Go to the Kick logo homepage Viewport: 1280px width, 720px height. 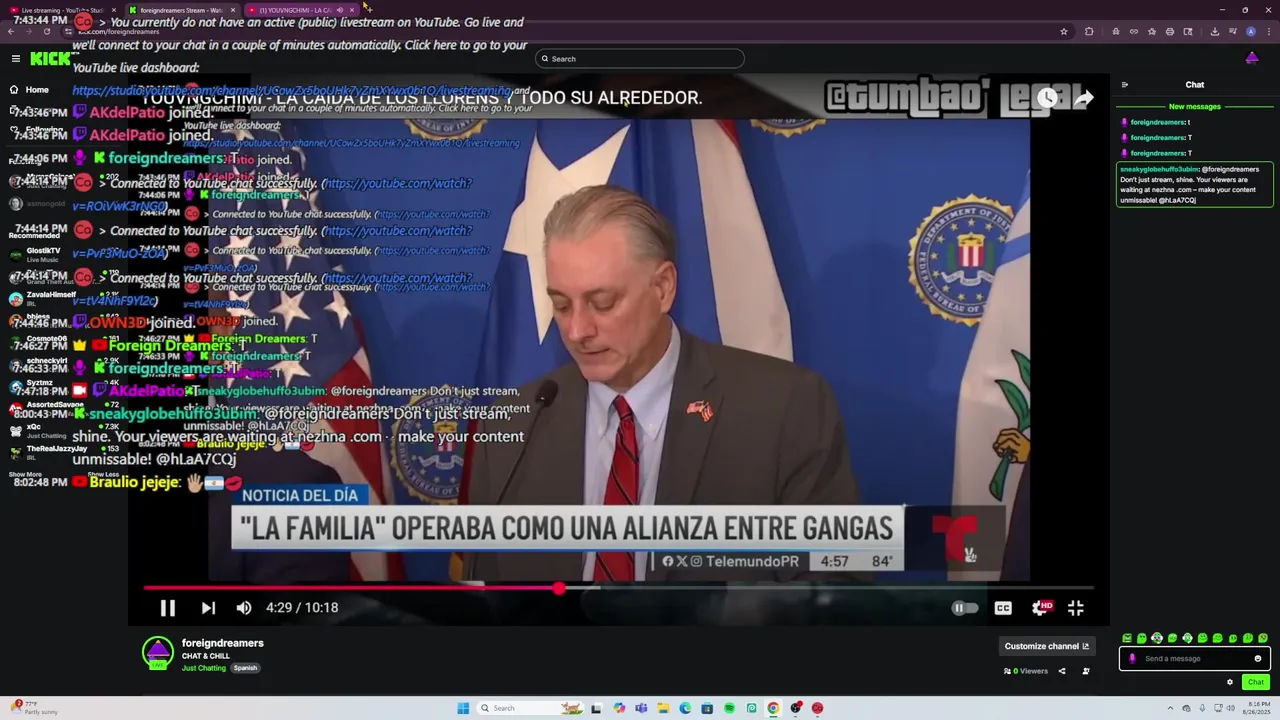pos(50,59)
